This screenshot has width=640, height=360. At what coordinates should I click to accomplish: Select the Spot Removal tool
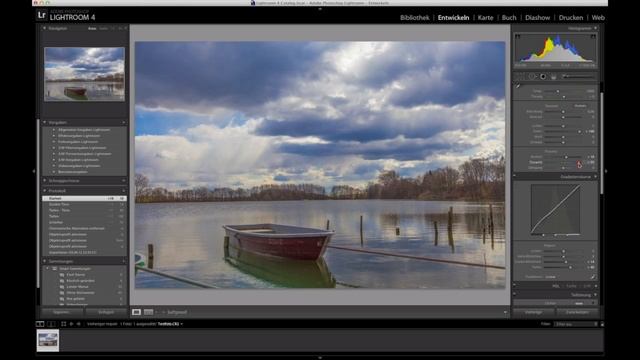(532, 76)
